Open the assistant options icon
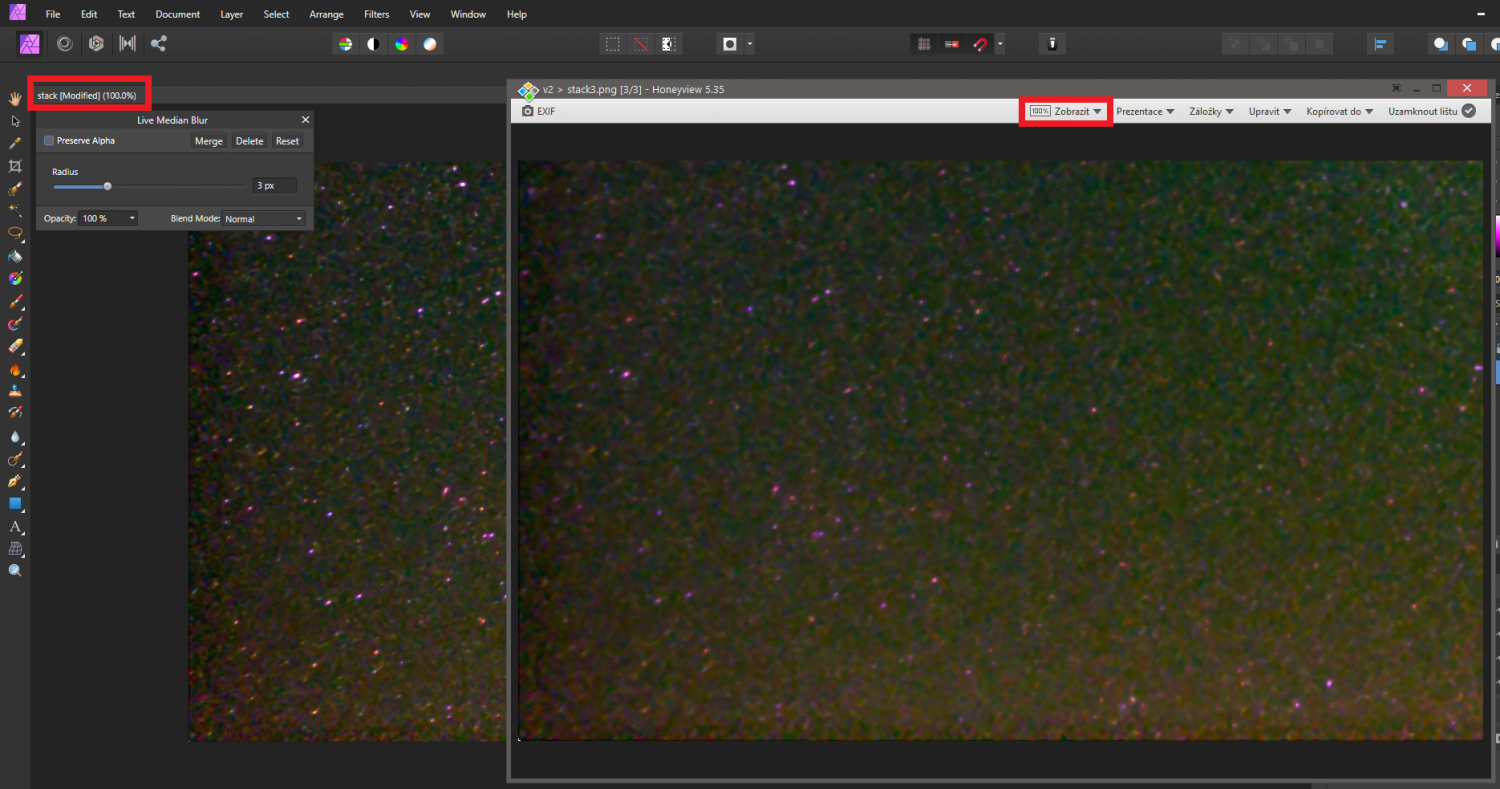The image size is (1500, 789). [x=1052, y=43]
